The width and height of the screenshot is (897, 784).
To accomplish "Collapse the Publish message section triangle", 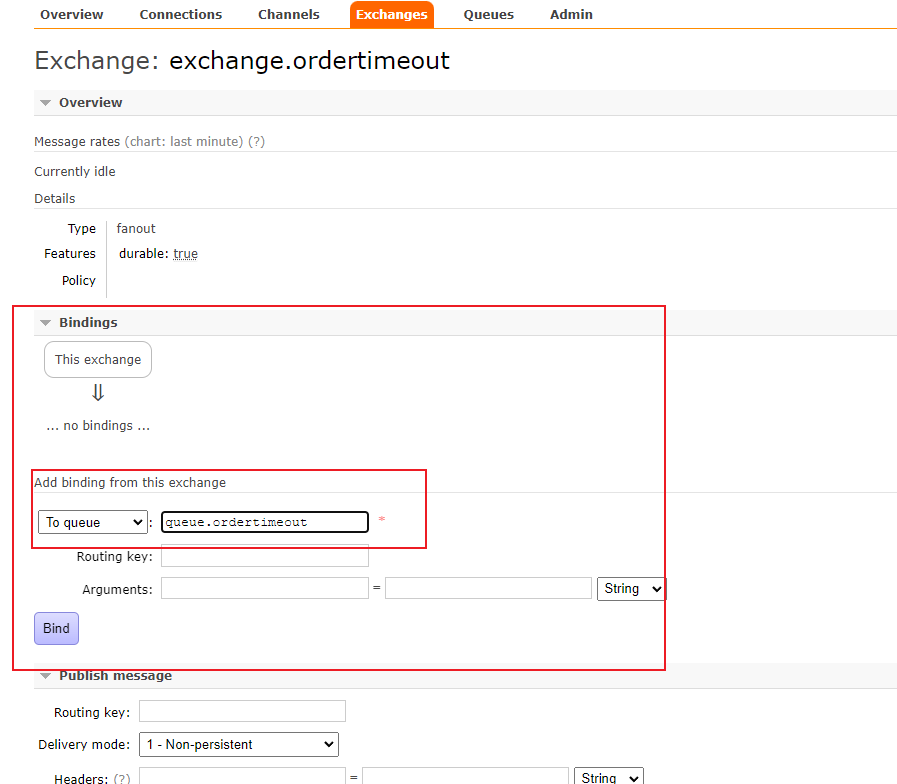I will [45, 677].
